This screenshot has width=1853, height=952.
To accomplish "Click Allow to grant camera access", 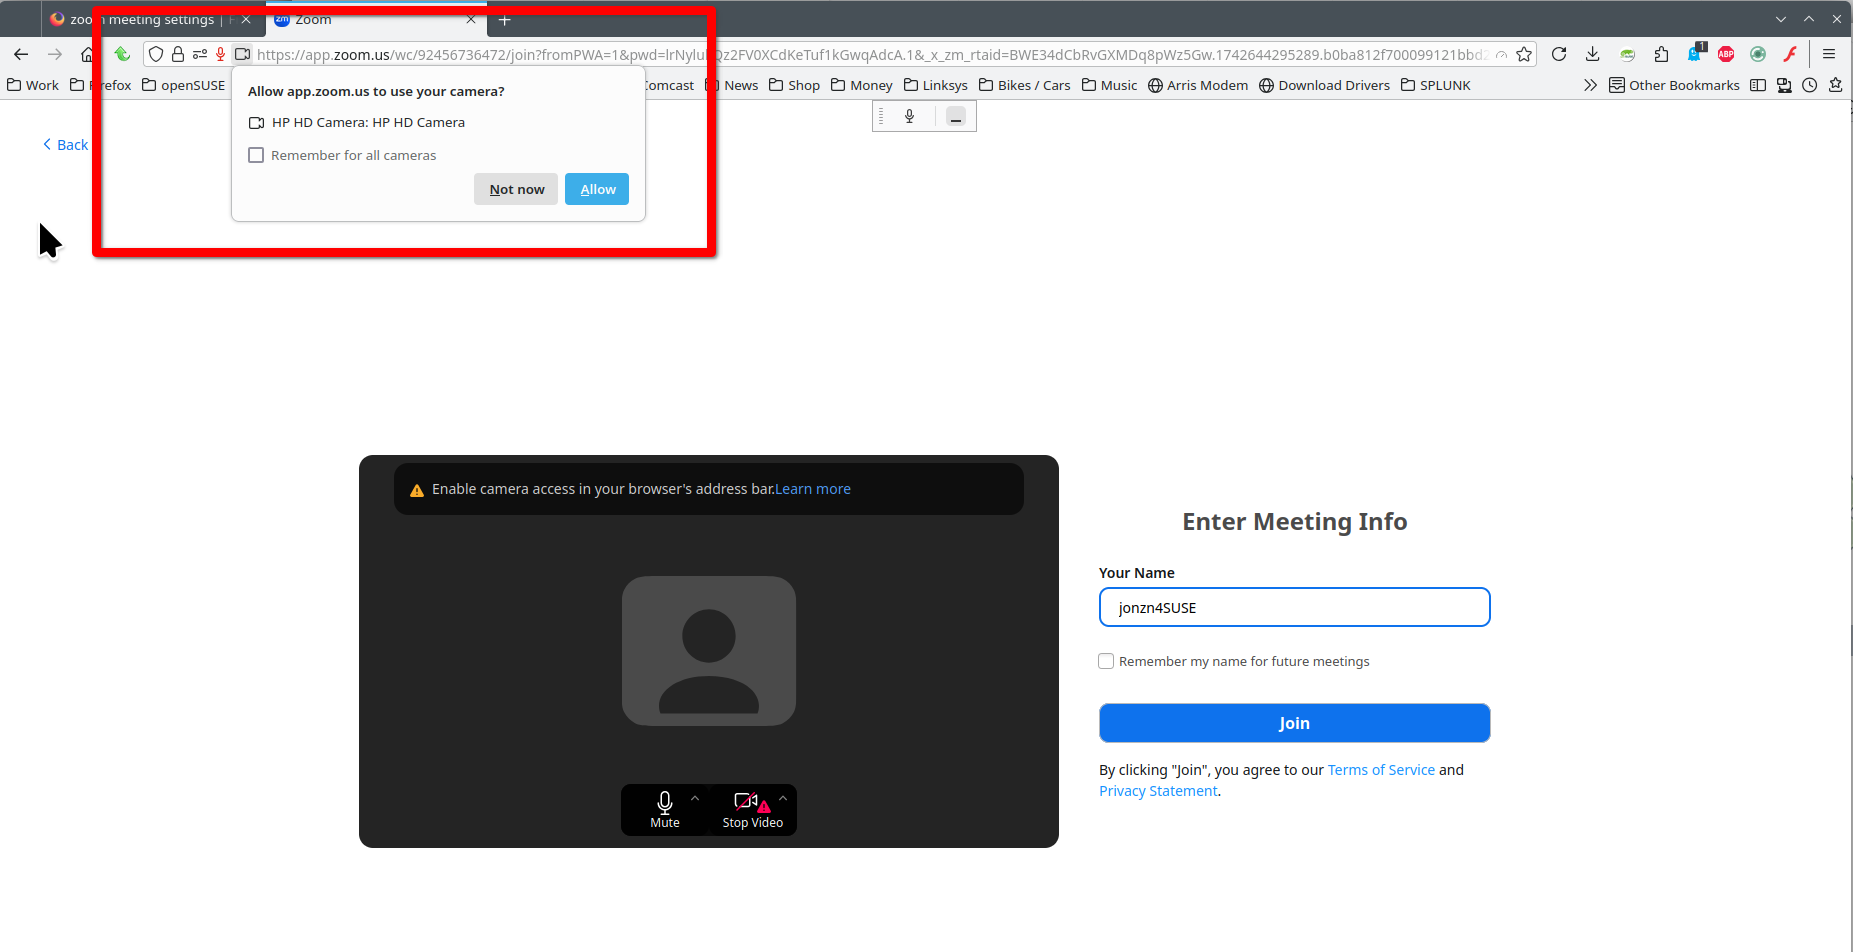I will [x=597, y=189].
